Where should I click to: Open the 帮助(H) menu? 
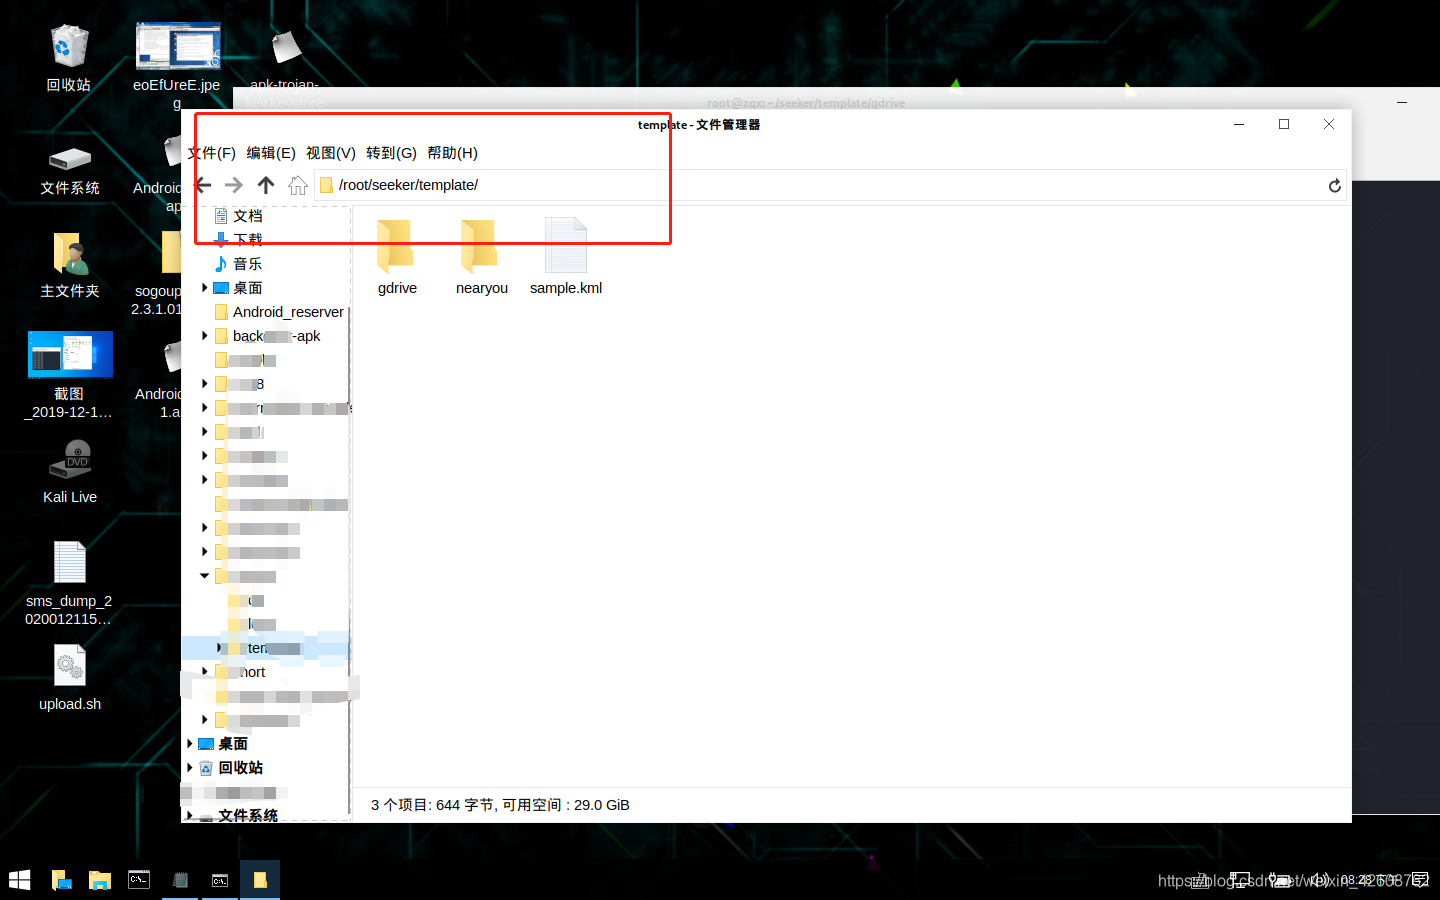[452, 153]
